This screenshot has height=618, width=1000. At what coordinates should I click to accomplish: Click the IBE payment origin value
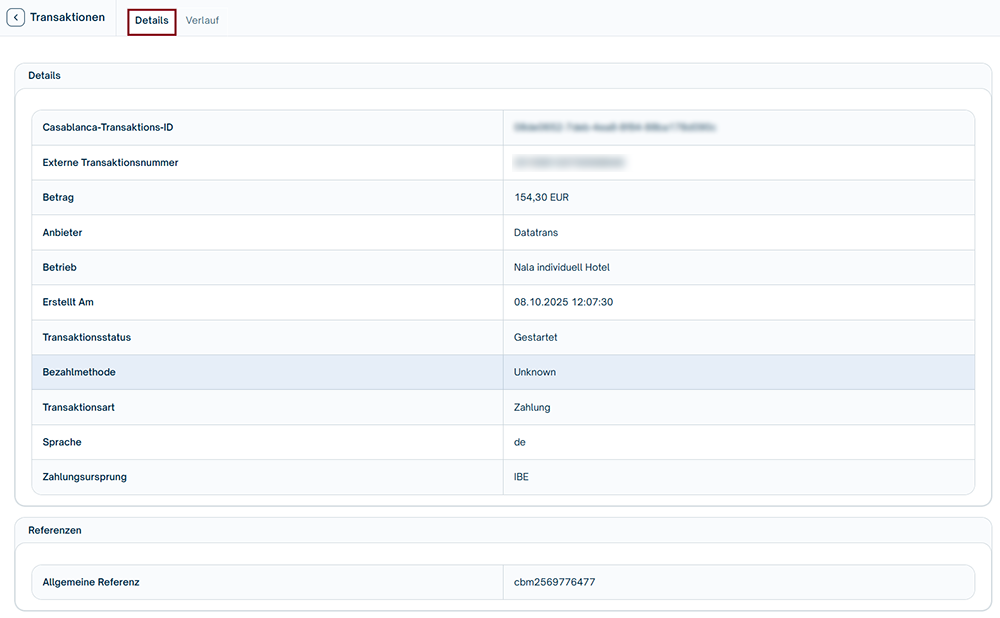(x=521, y=478)
